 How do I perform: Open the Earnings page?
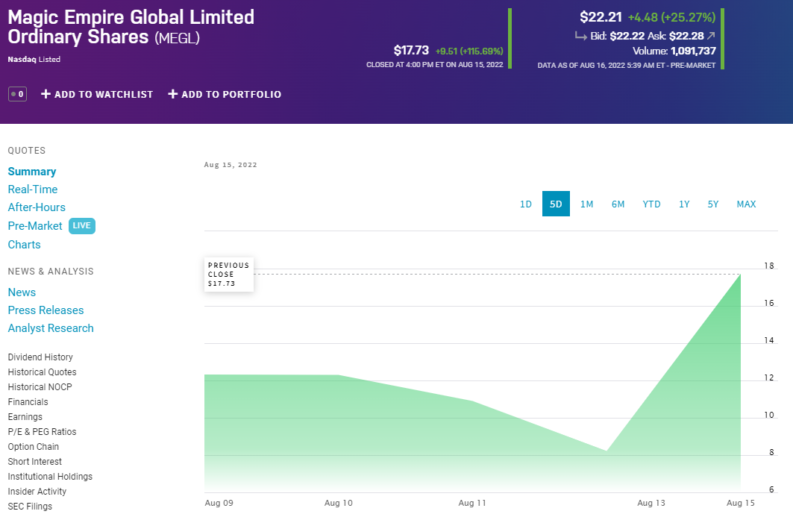point(25,417)
